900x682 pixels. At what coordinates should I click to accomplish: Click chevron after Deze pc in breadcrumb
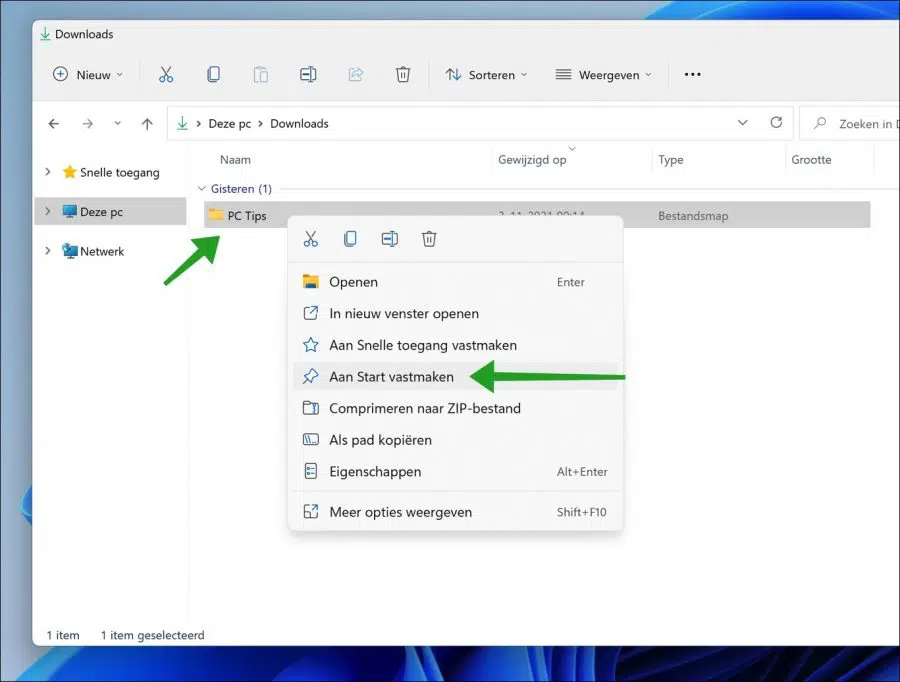(260, 123)
